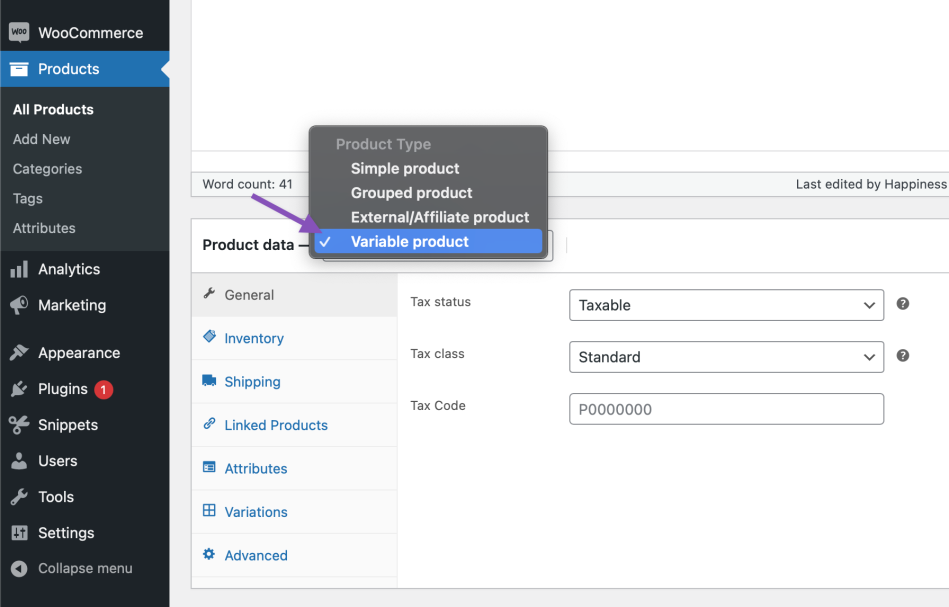Click the Settings sliders icon
Viewport: 949px width, 607px height.
pos(19,533)
